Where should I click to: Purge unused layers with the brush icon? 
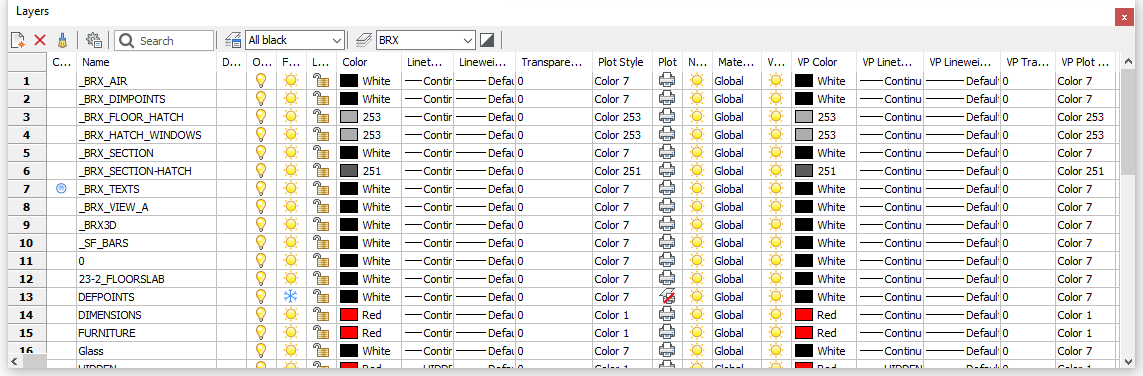(63, 41)
